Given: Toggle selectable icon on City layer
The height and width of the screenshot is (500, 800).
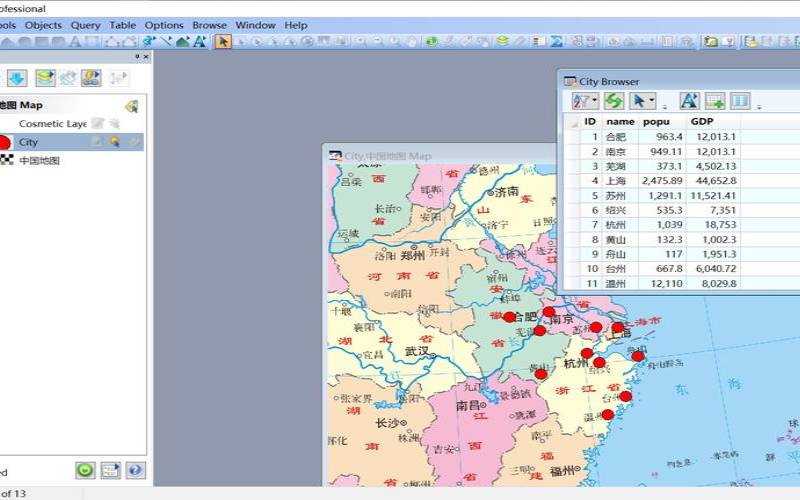Looking at the screenshot, I should [x=115, y=142].
